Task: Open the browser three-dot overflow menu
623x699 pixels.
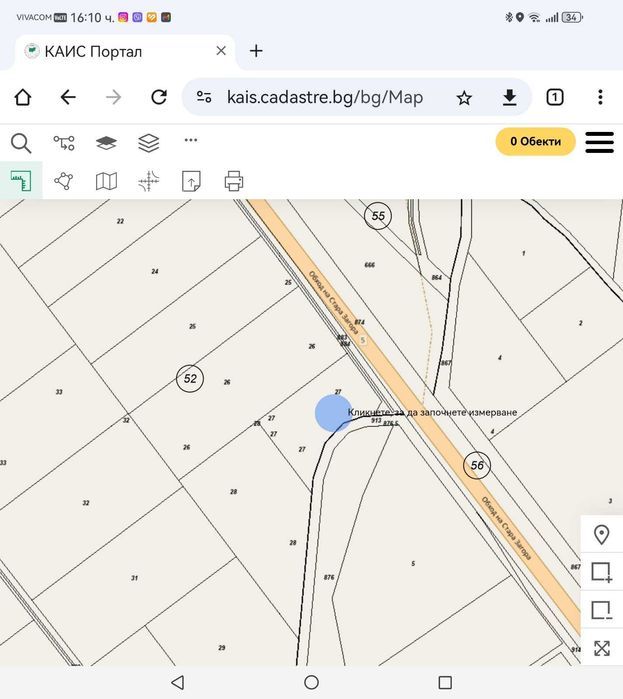Action: pos(600,97)
